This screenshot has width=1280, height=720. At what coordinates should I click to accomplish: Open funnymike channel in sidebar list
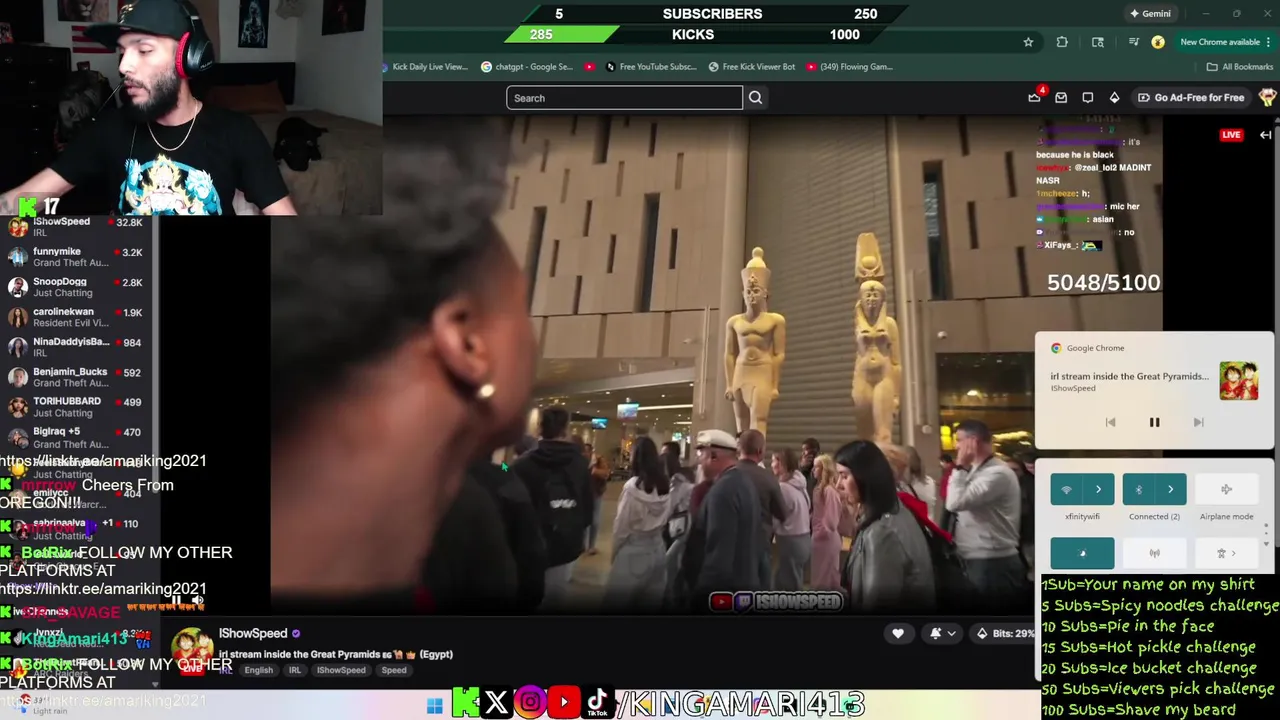coord(77,257)
